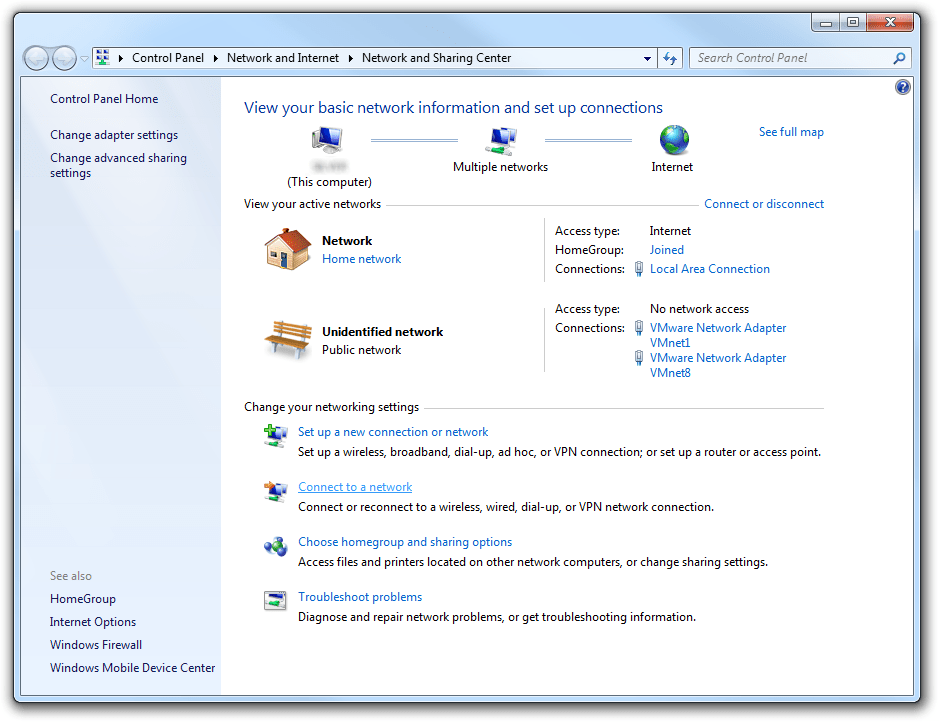Open Local Area Connection status
Screen dimensions: 939x722
point(710,269)
